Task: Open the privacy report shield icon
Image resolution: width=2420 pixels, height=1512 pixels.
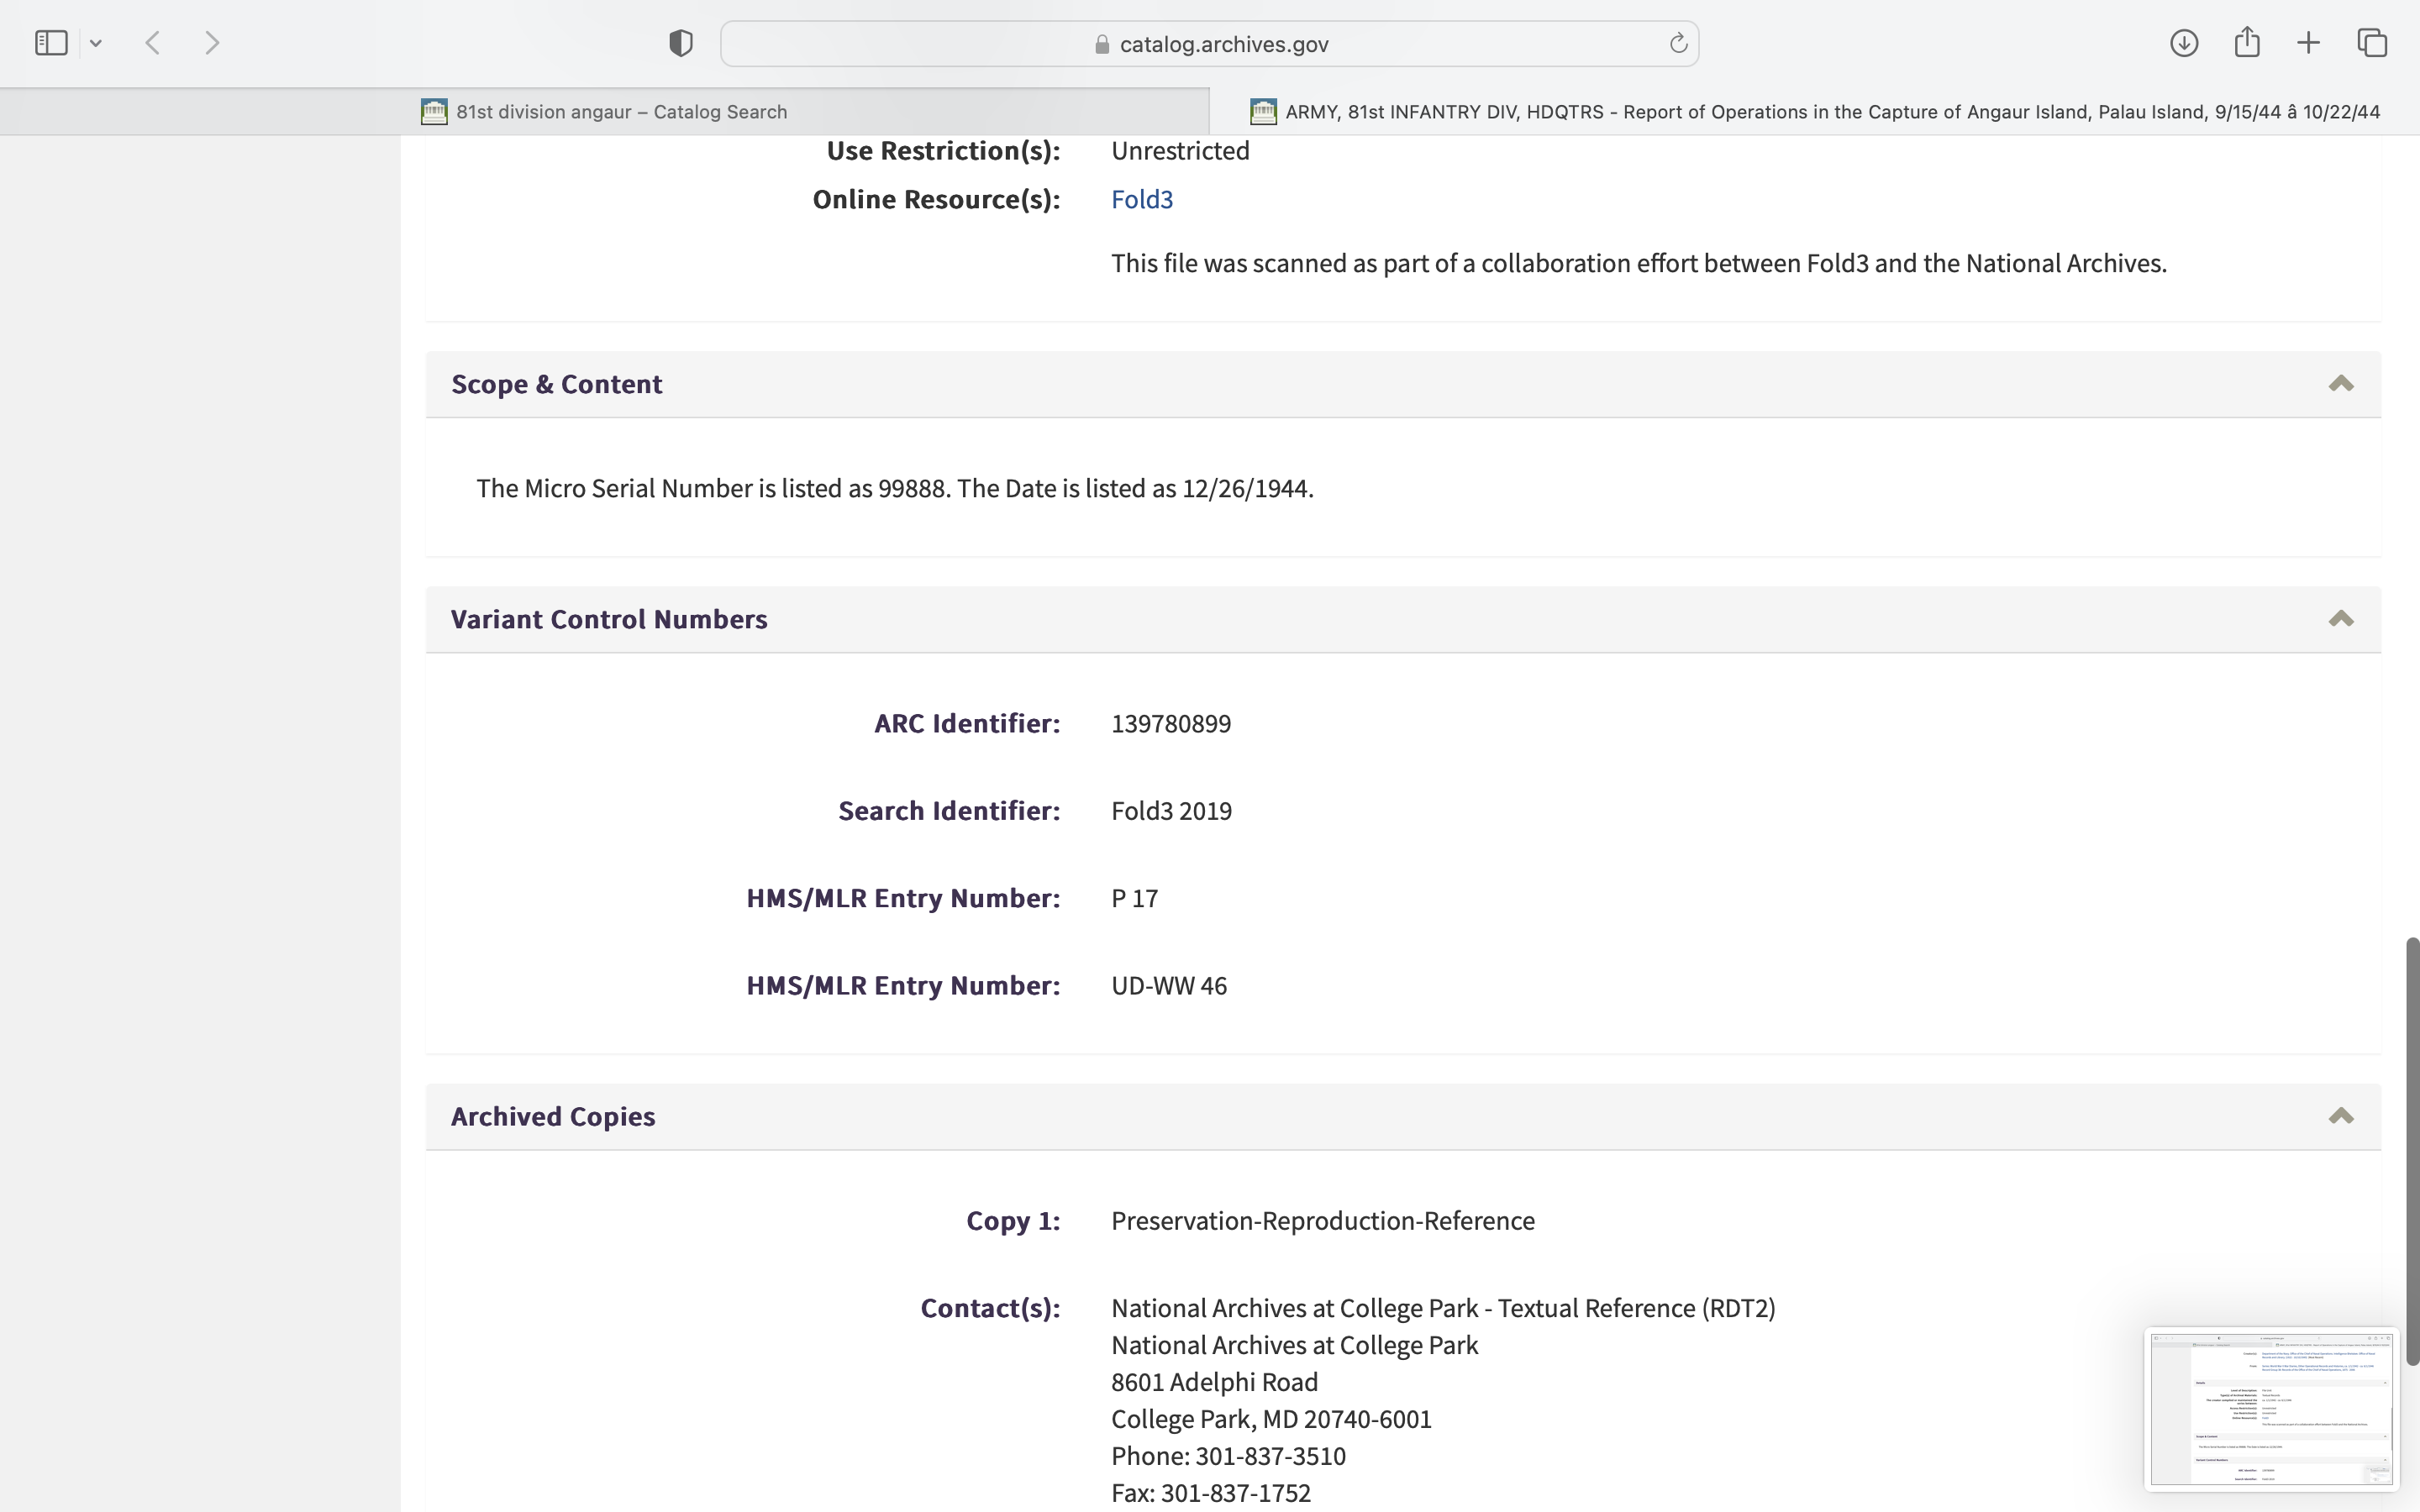Action: tap(681, 43)
